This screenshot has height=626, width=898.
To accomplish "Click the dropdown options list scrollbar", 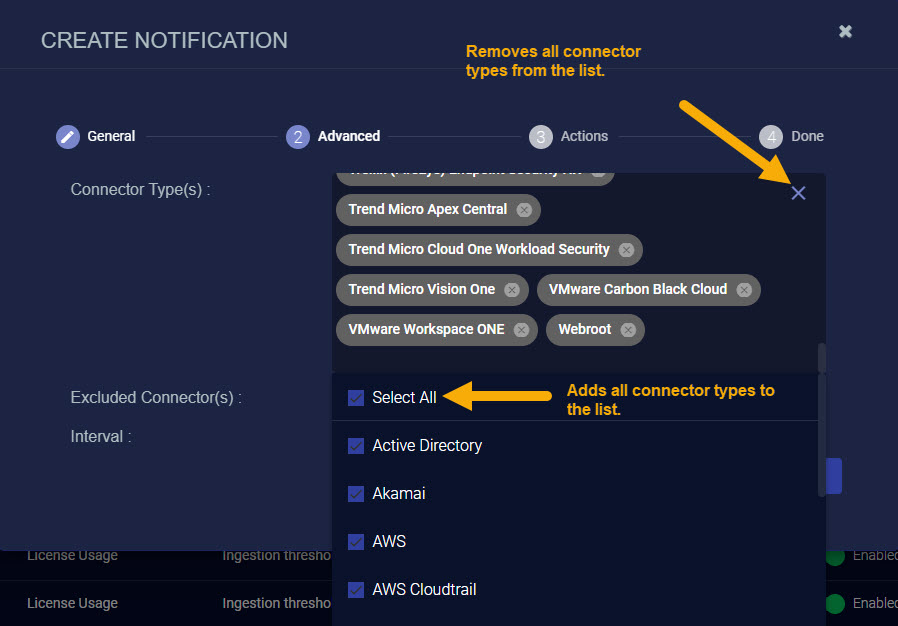I will tap(822, 440).
